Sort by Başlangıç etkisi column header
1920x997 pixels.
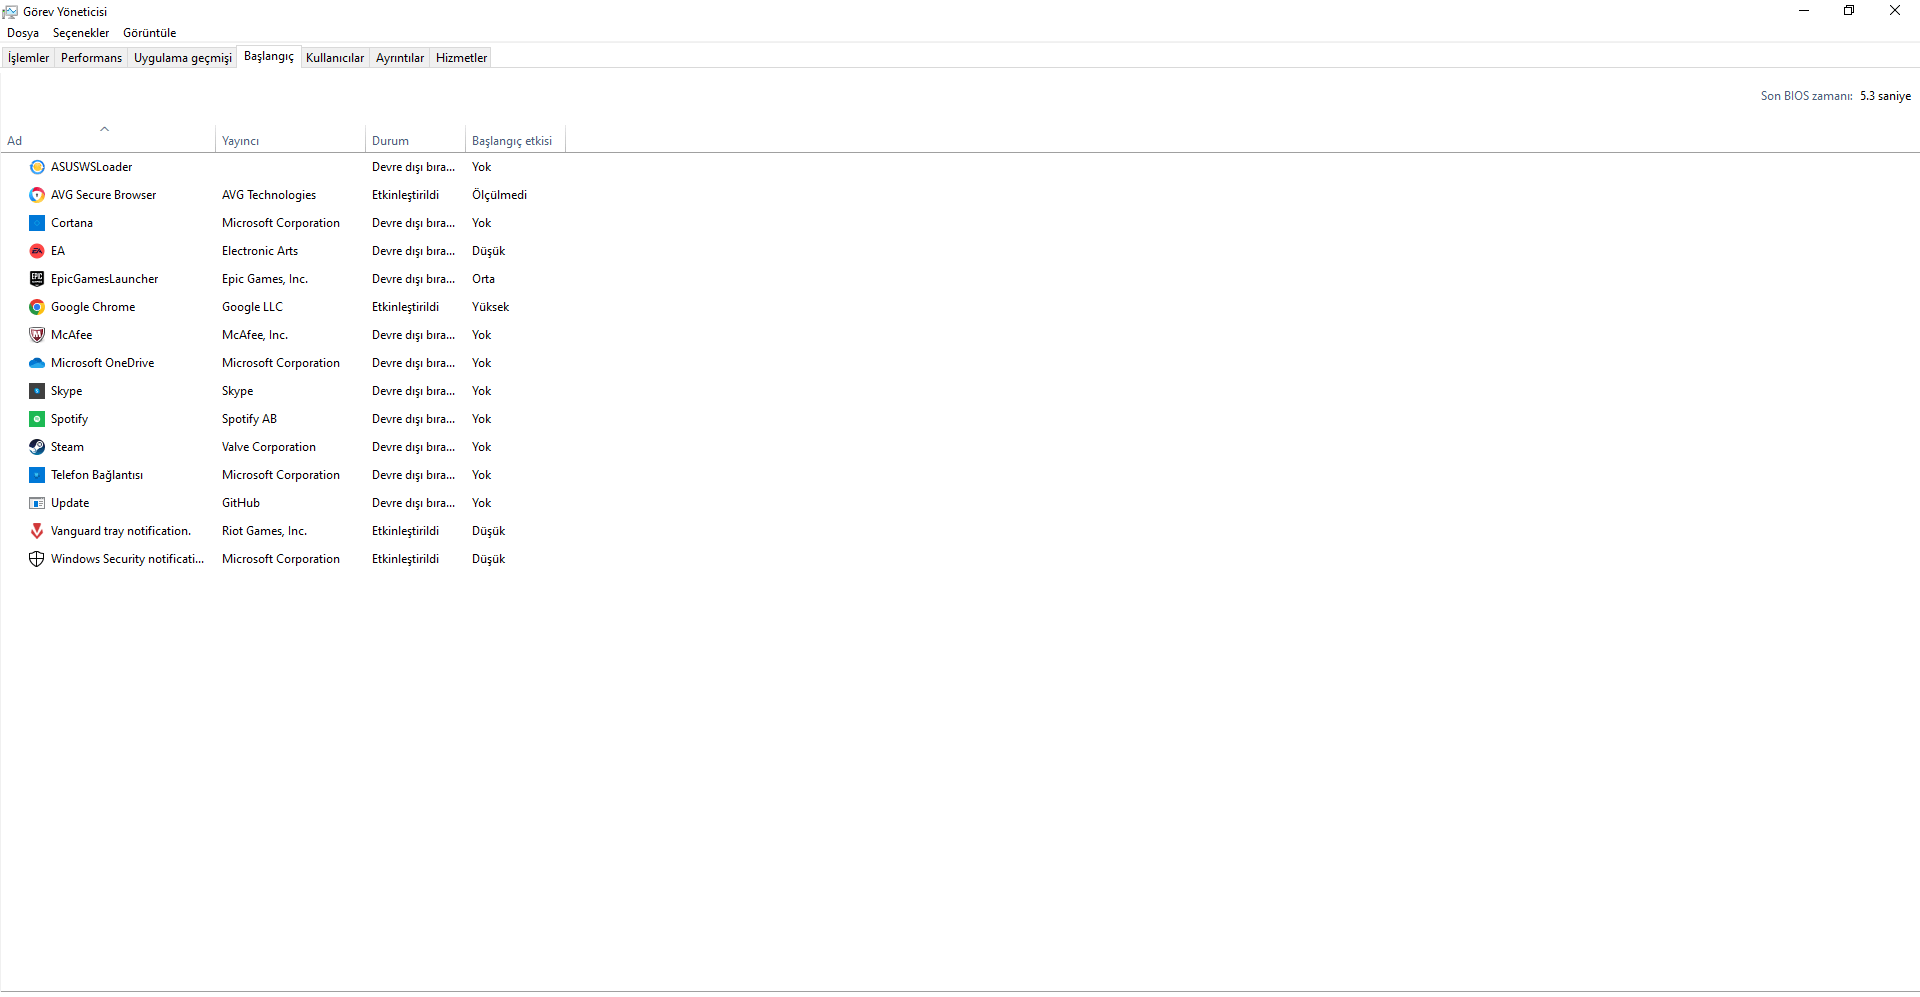coord(515,141)
